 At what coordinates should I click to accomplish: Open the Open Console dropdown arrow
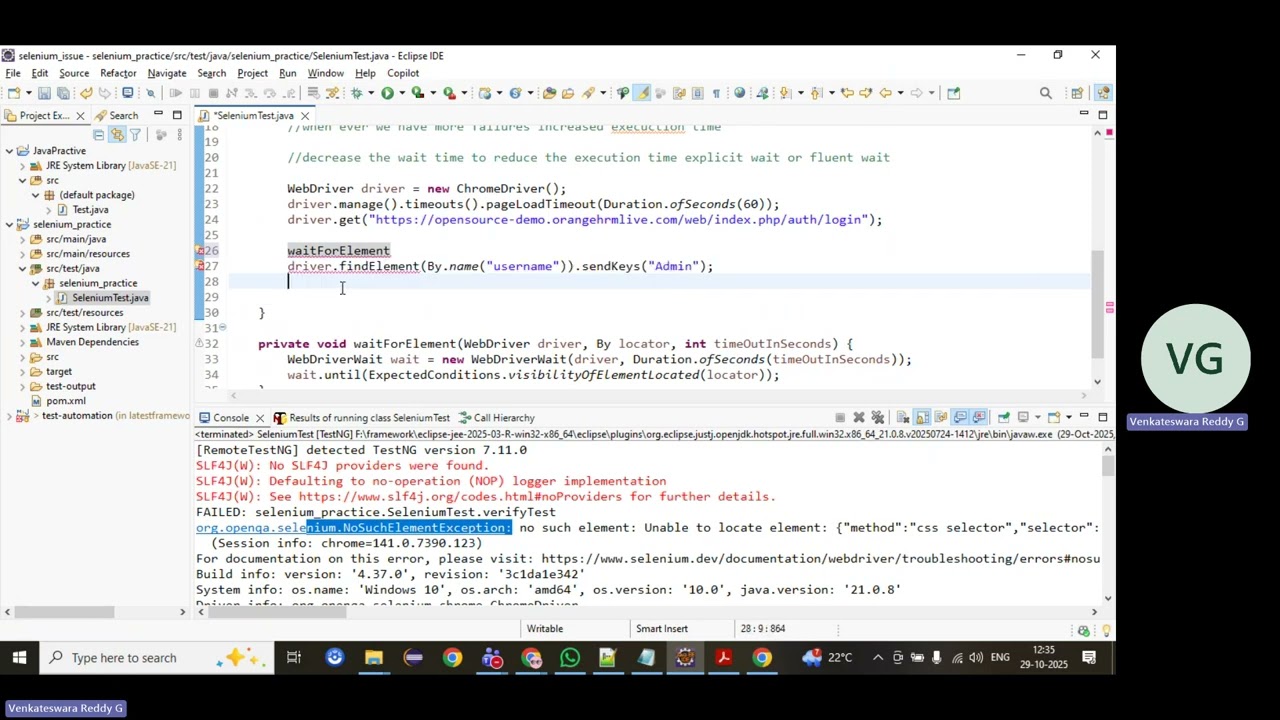(1069, 417)
